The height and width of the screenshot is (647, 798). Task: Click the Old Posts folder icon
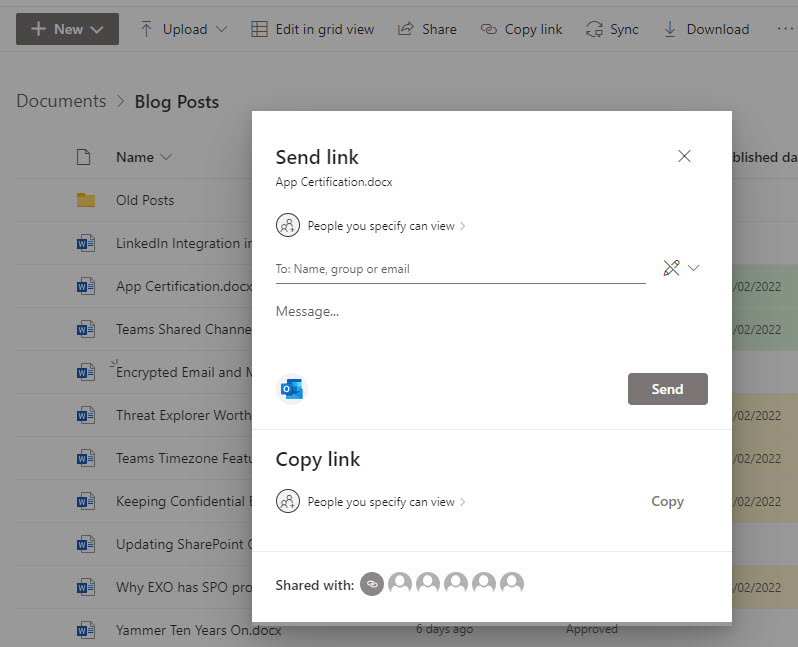(x=85, y=200)
